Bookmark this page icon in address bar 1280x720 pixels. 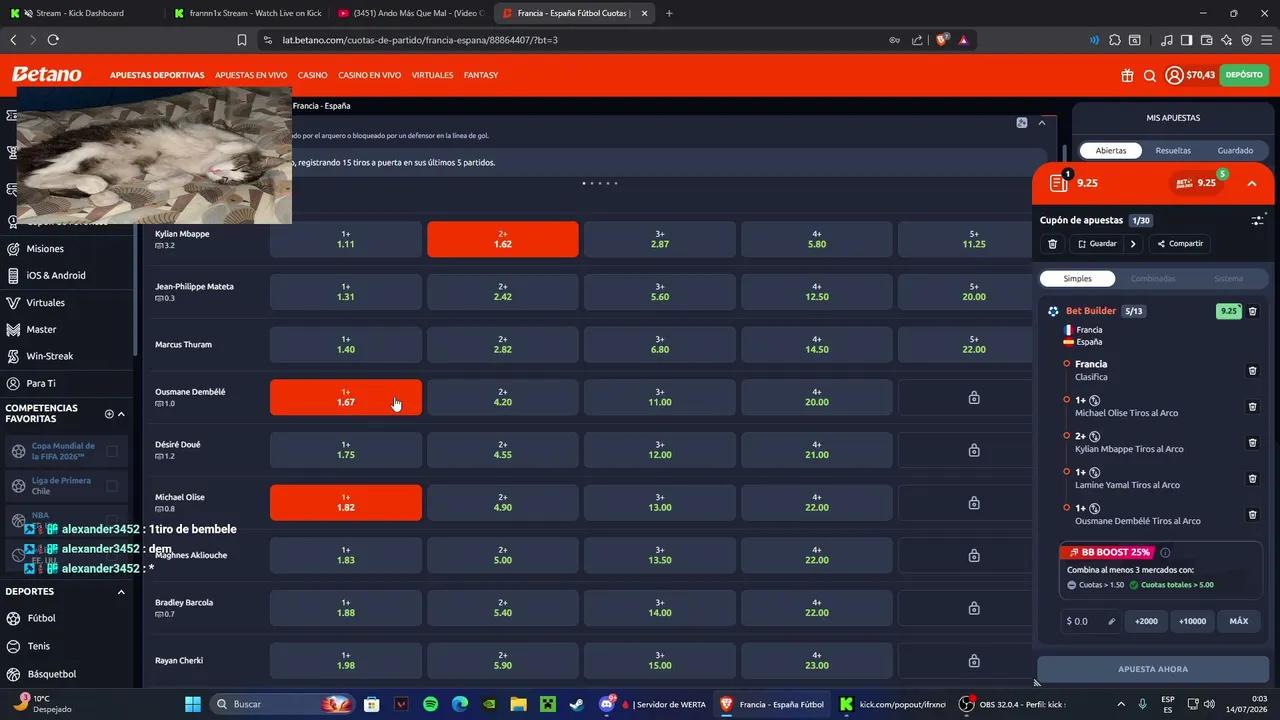pos(242,40)
